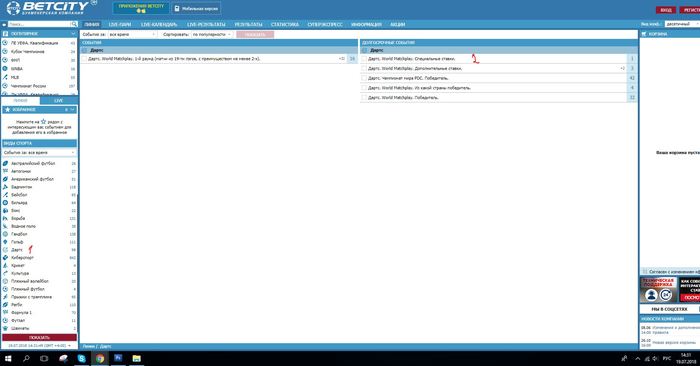Click the search magnifier icon in sidebar
Viewport: 700px width, 366px height.
click(x=74, y=24)
